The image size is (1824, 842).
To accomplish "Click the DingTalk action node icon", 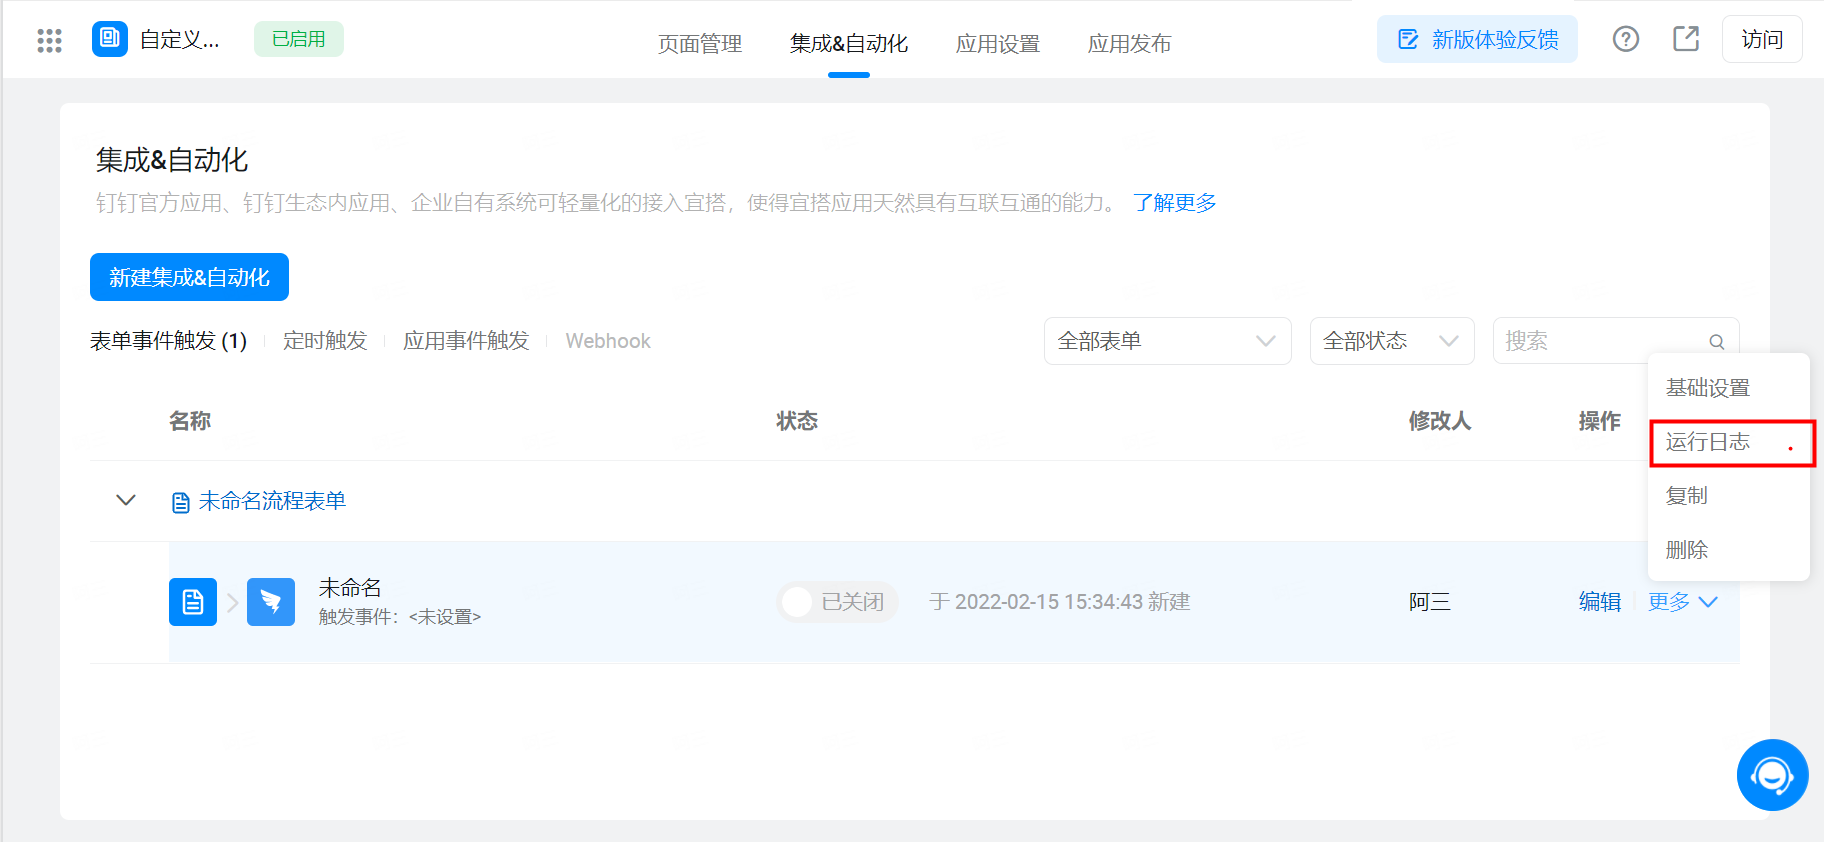I will (x=271, y=602).
